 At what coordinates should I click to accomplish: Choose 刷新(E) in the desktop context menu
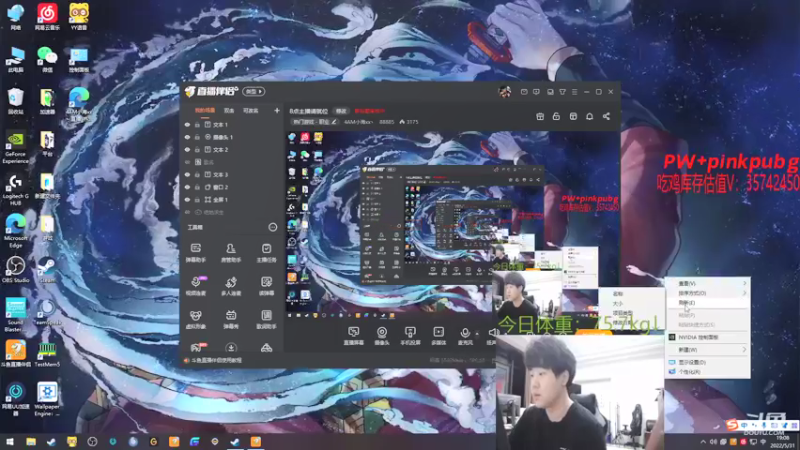708,303
